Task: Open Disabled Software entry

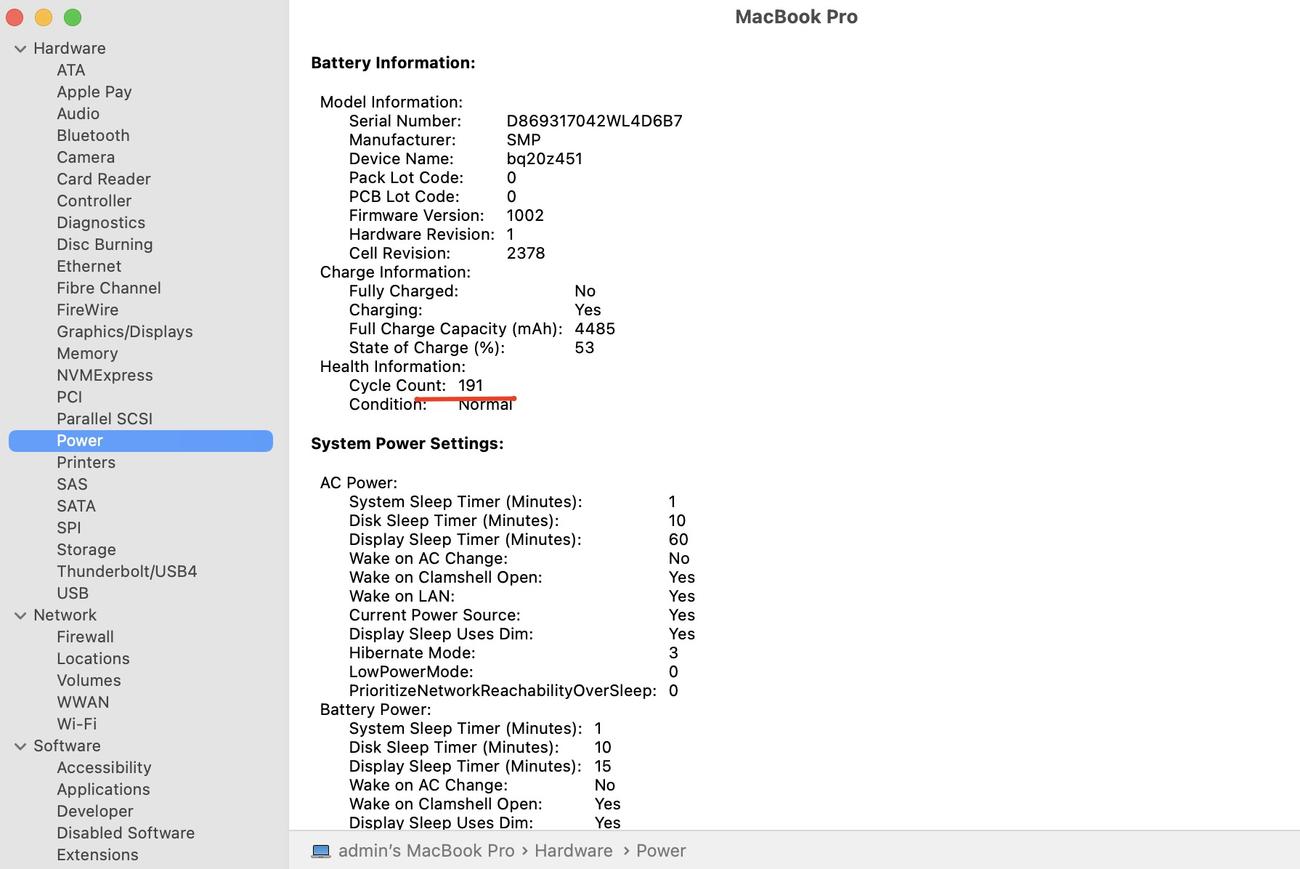Action: click(126, 833)
